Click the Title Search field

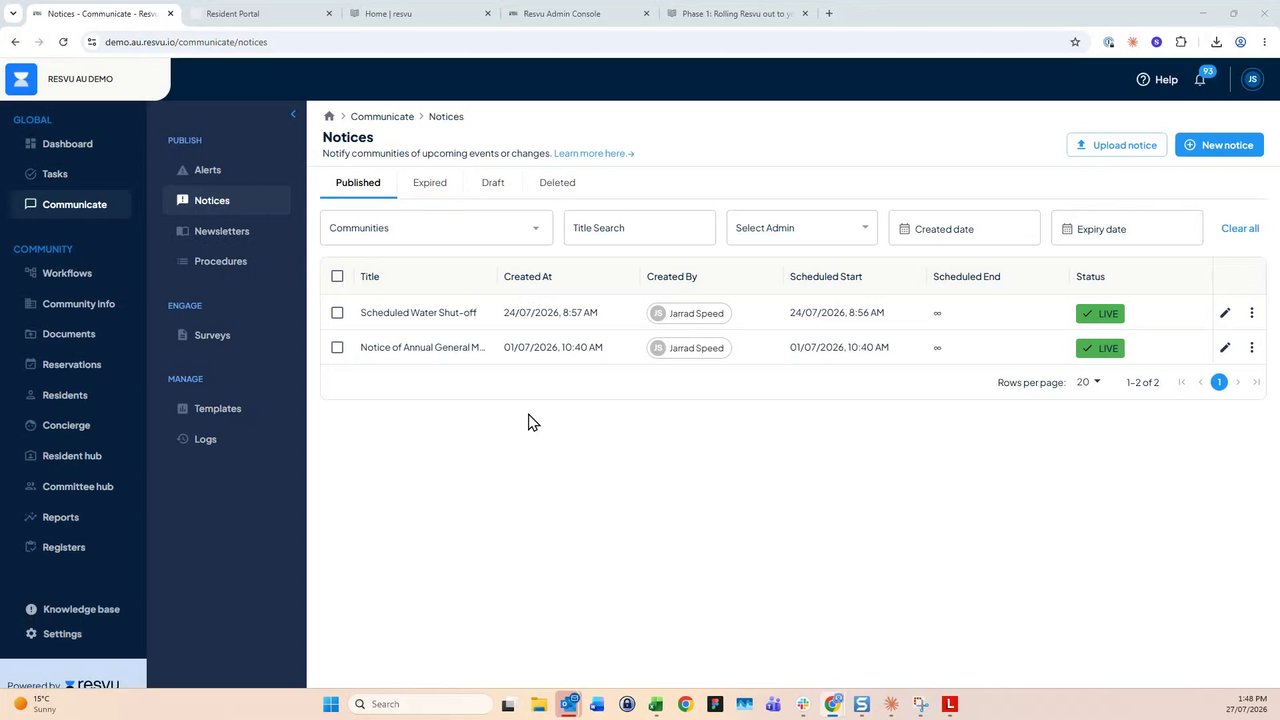[640, 228]
